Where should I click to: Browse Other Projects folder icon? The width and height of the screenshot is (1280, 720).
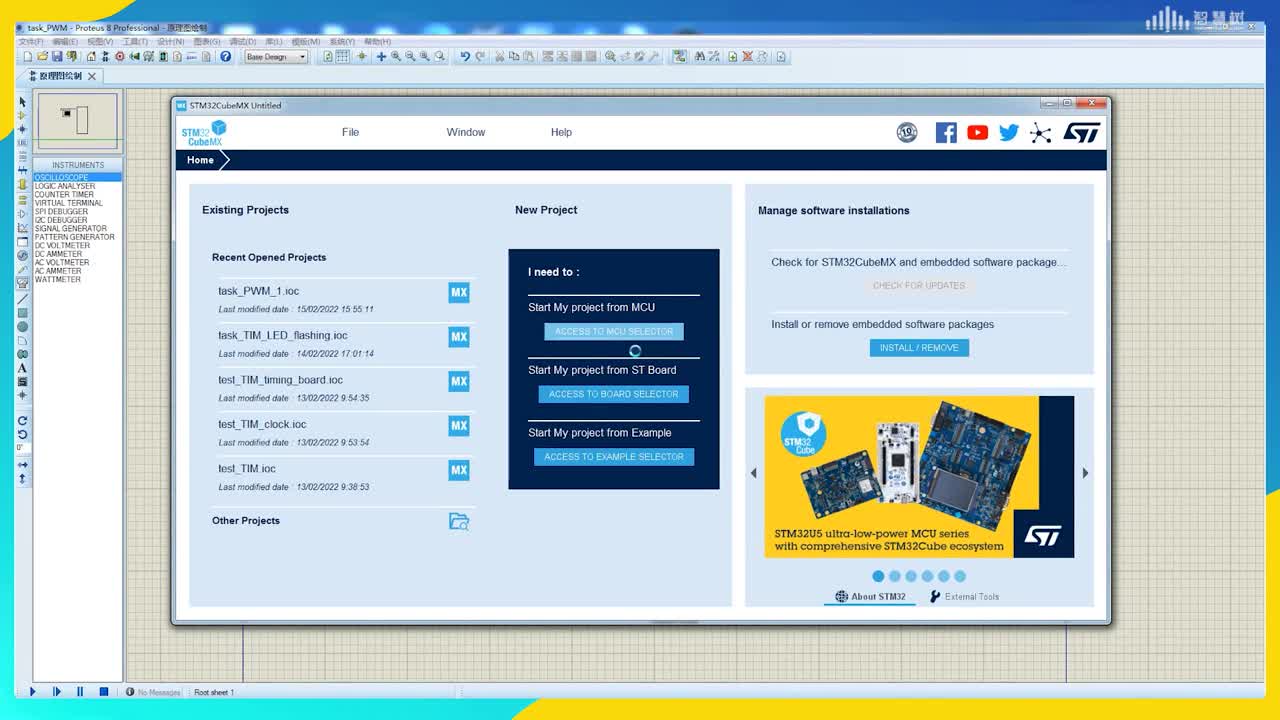point(459,521)
